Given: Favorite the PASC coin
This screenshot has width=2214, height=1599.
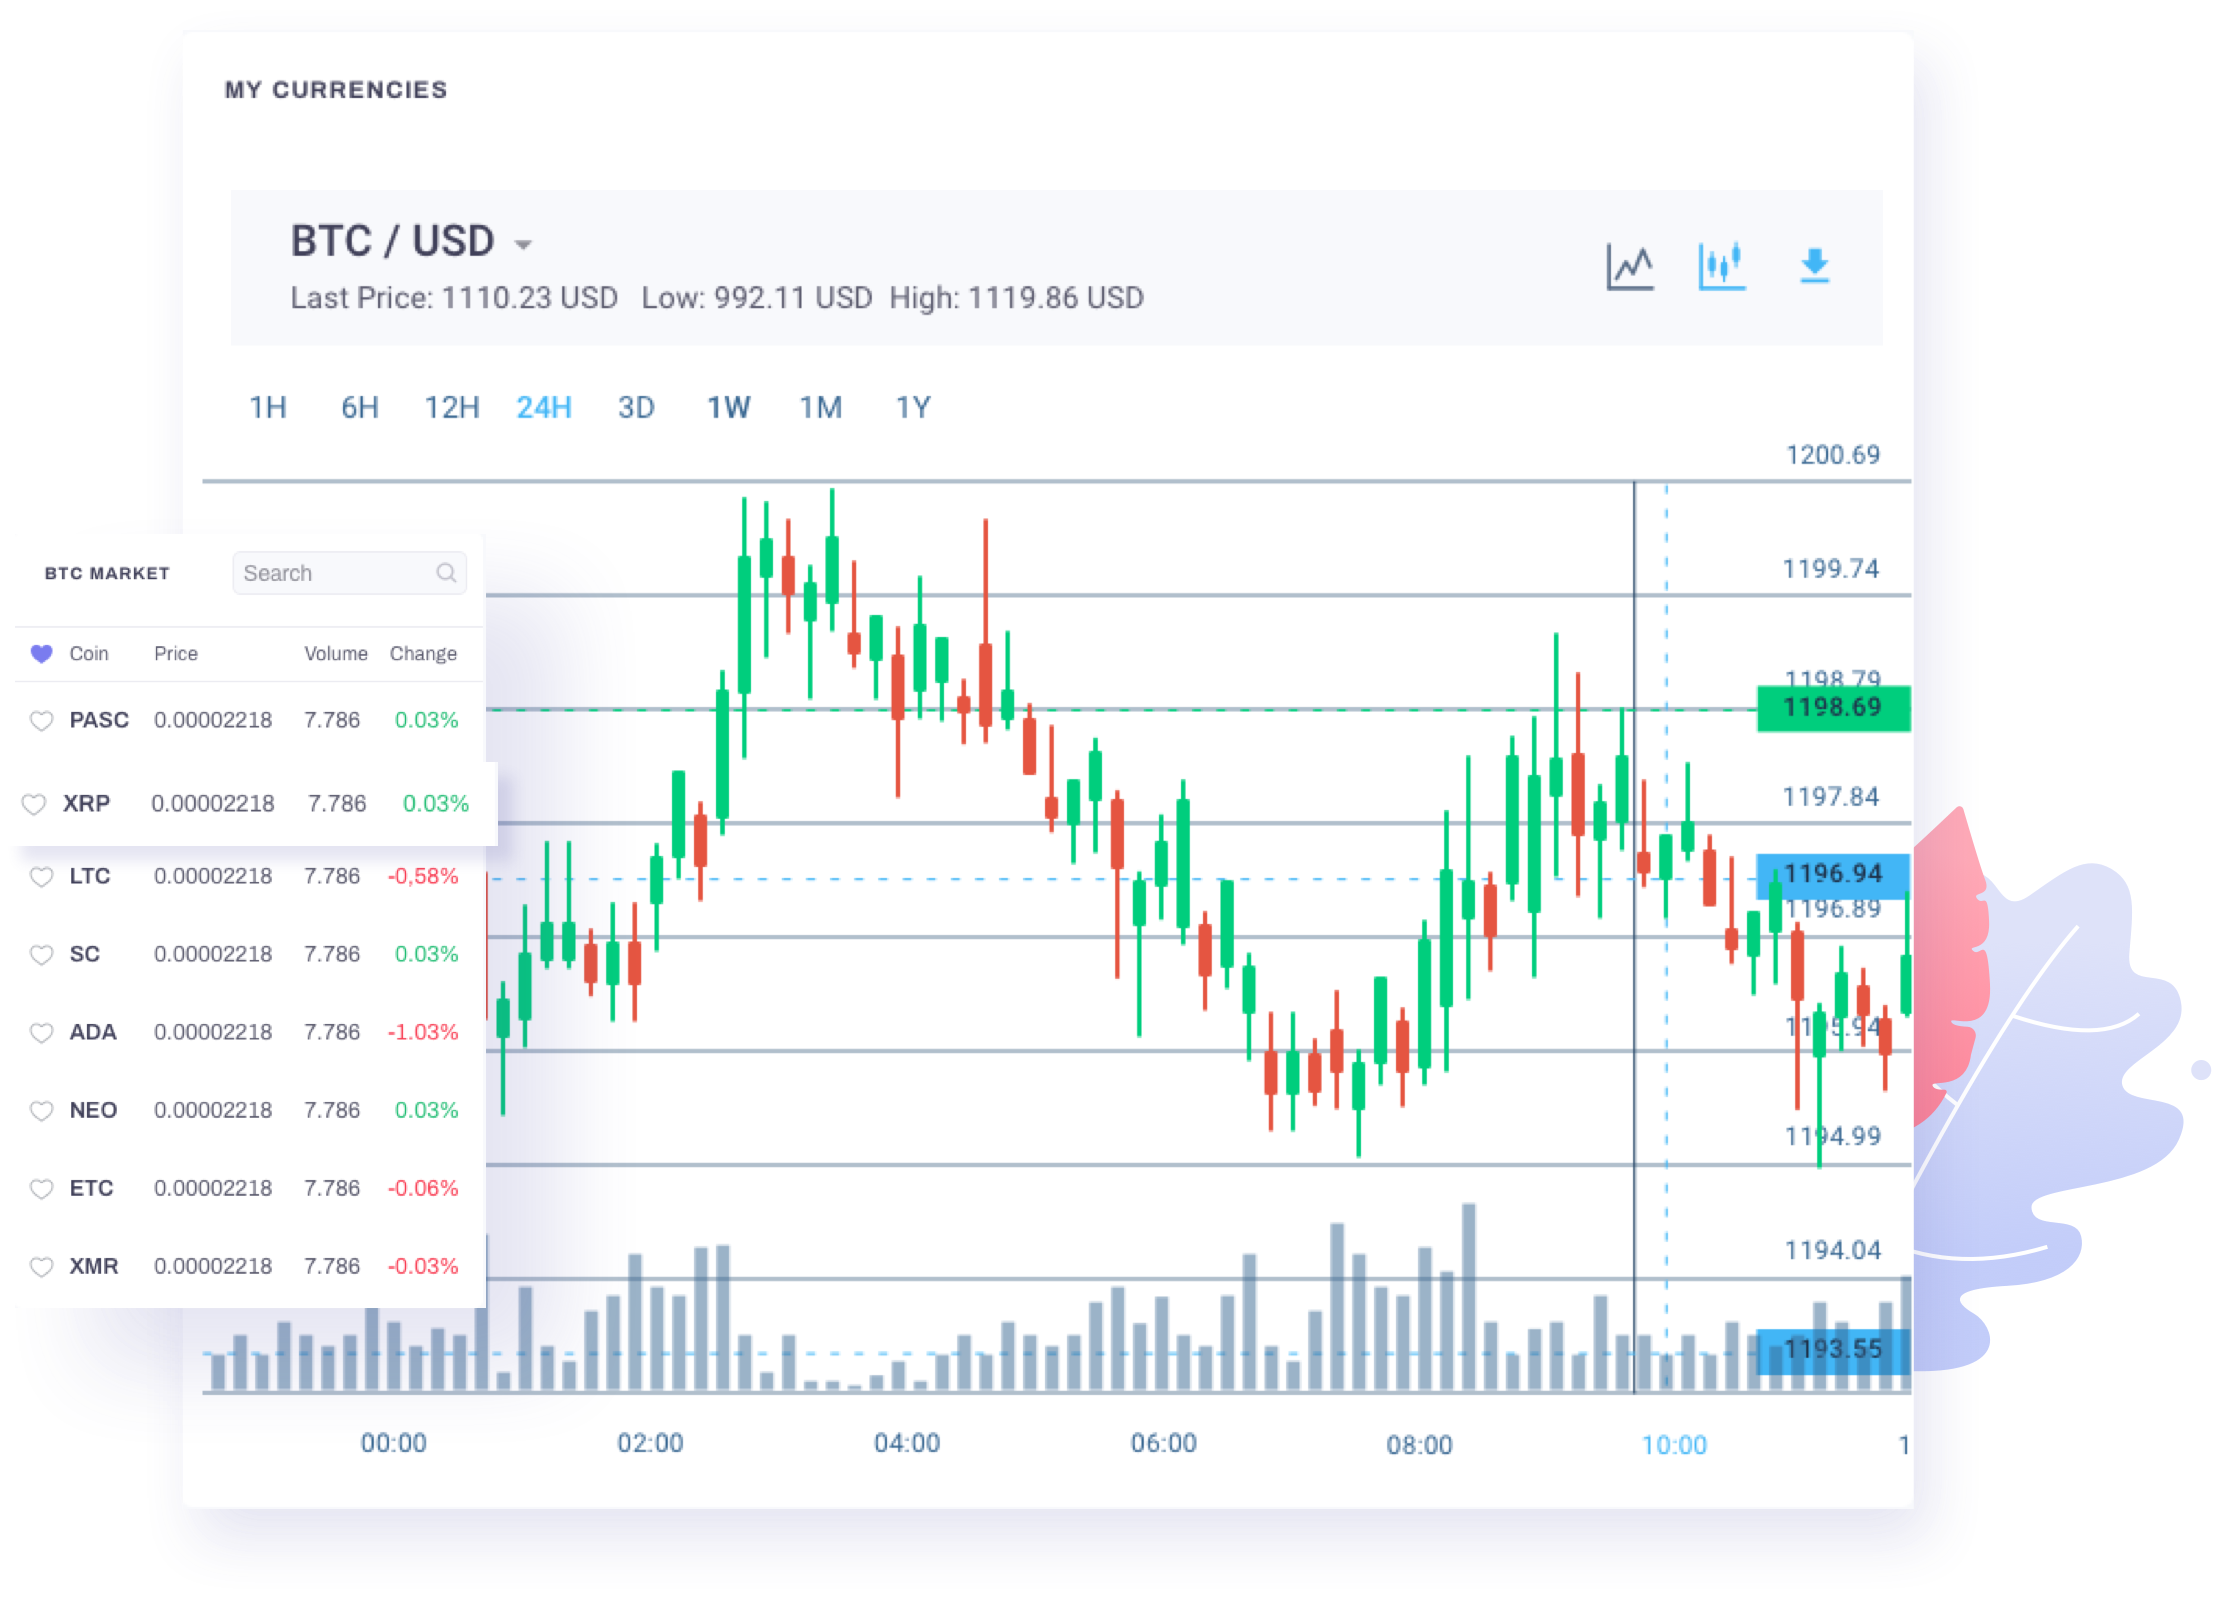Looking at the screenshot, I should [43, 720].
